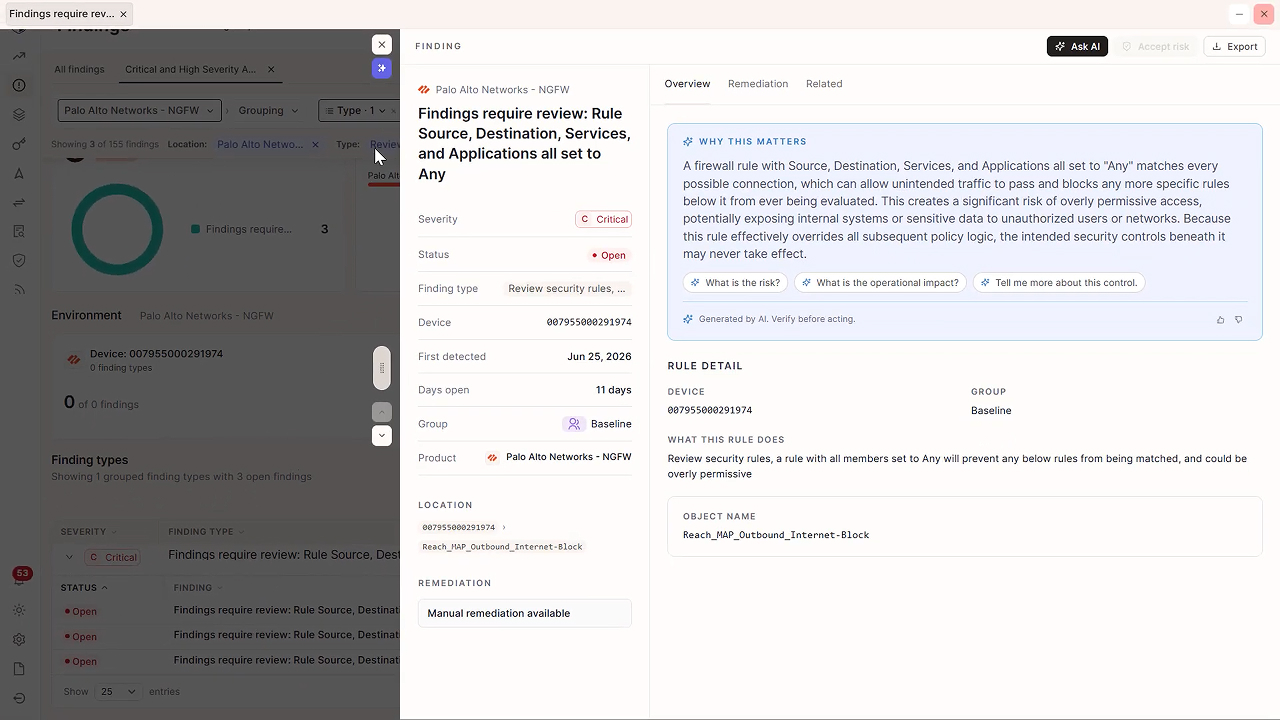Image resolution: width=1280 pixels, height=720 pixels.
Task: Close the finding detail panel
Action: tap(382, 45)
